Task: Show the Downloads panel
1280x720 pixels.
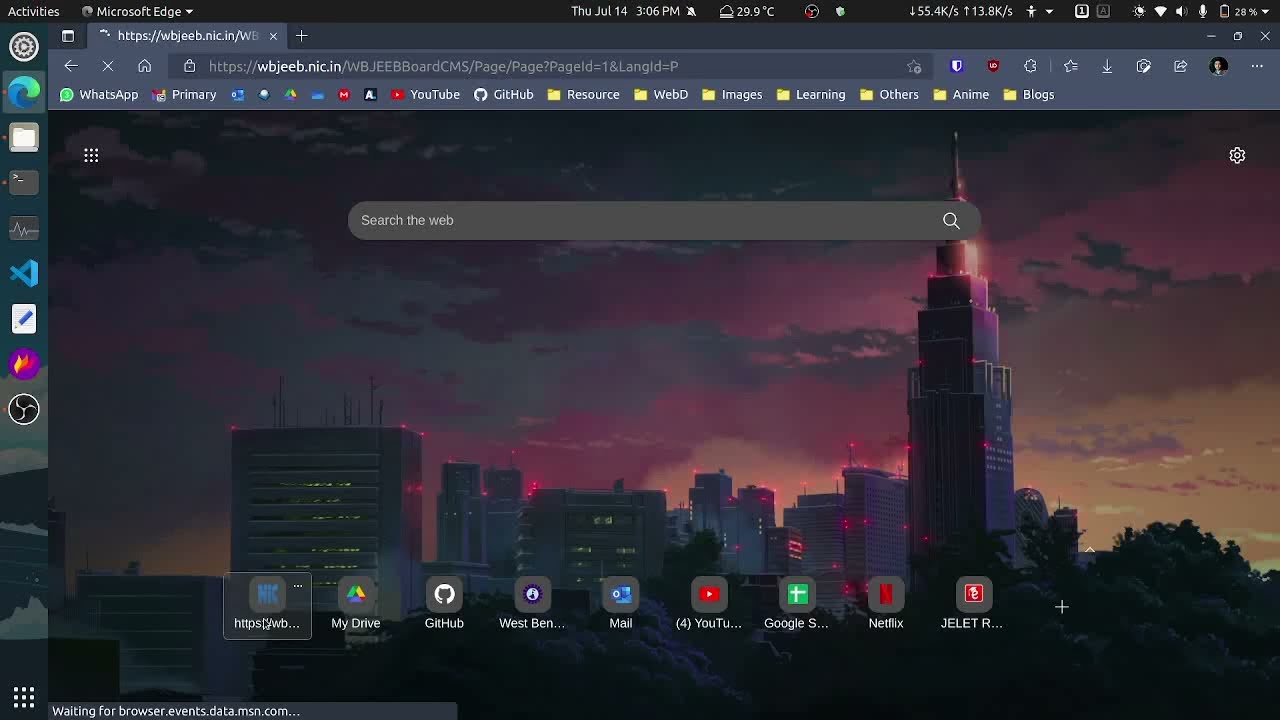Action: pos(1107,66)
